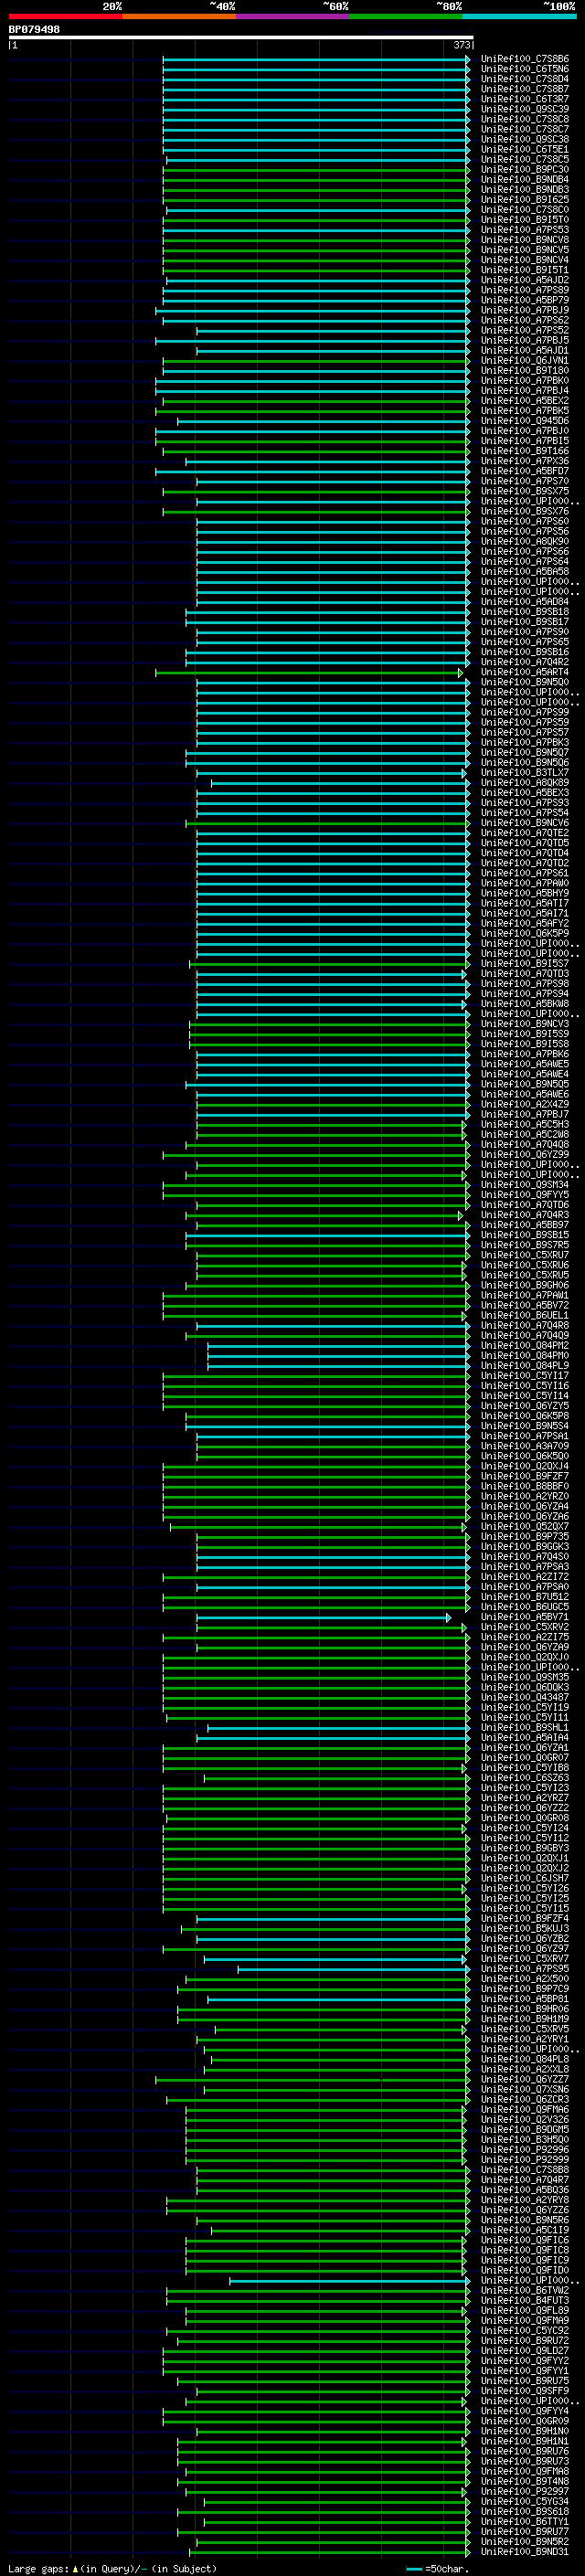Screen dimensions: 585x2576
Task: Select the UniRef100_Q9SFF9 label
Action: point(525,2392)
